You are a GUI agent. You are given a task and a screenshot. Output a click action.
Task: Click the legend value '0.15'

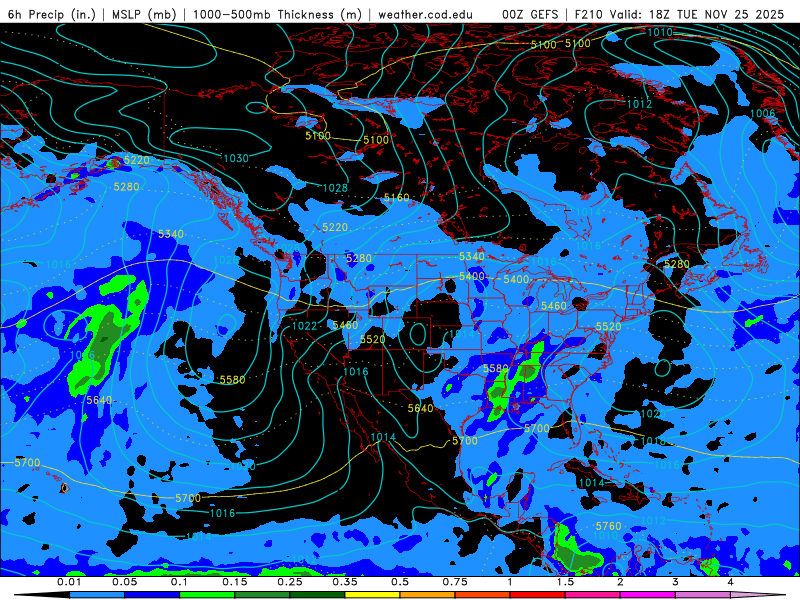[235, 582]
